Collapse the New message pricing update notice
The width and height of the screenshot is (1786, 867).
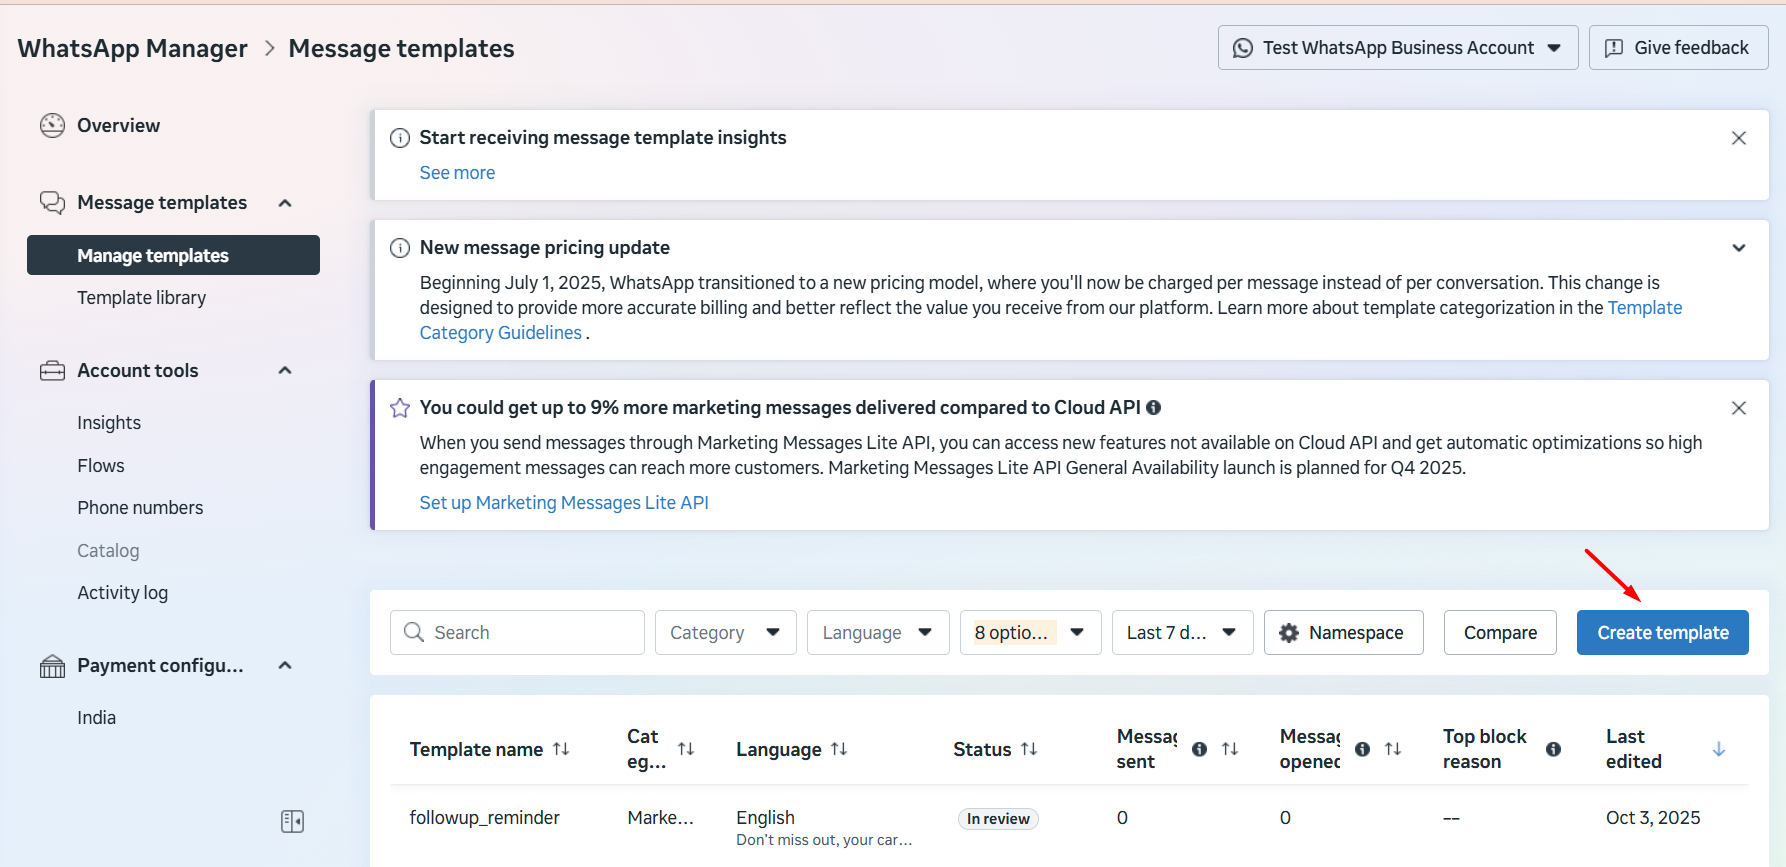(x=1738, y=248)
